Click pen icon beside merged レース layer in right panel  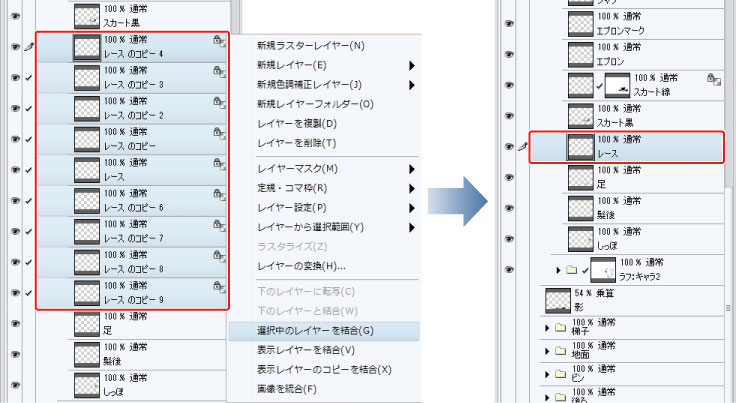pos(522,147)
